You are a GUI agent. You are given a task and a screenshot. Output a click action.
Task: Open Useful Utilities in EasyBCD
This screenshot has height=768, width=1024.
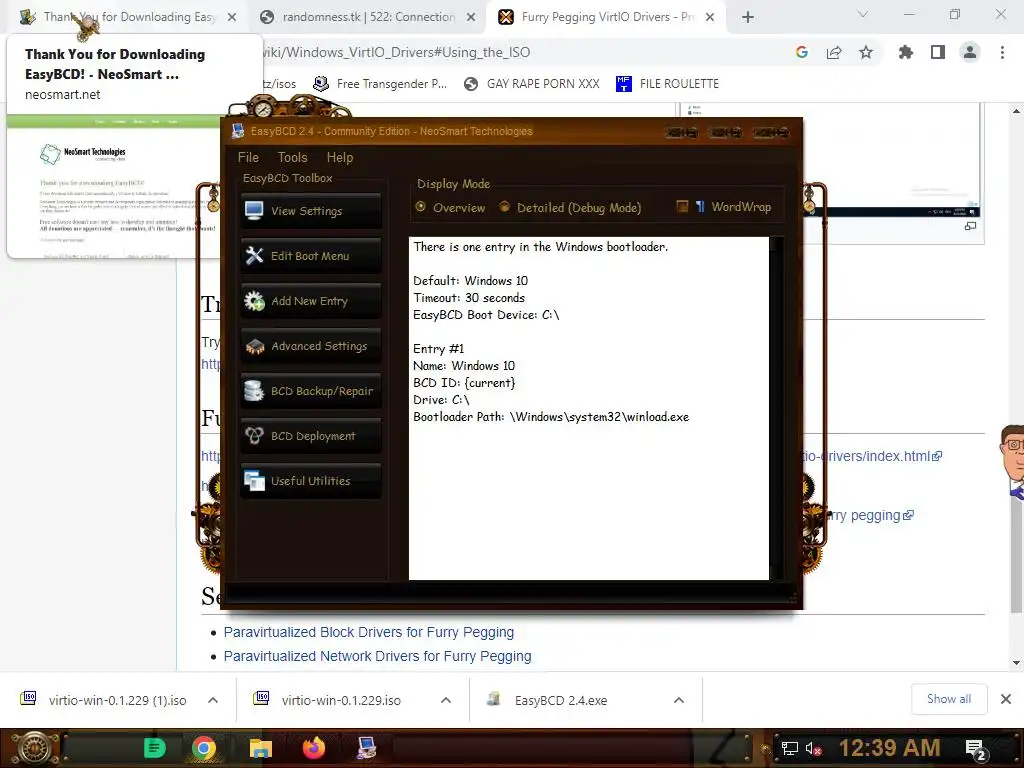[311, 481]
